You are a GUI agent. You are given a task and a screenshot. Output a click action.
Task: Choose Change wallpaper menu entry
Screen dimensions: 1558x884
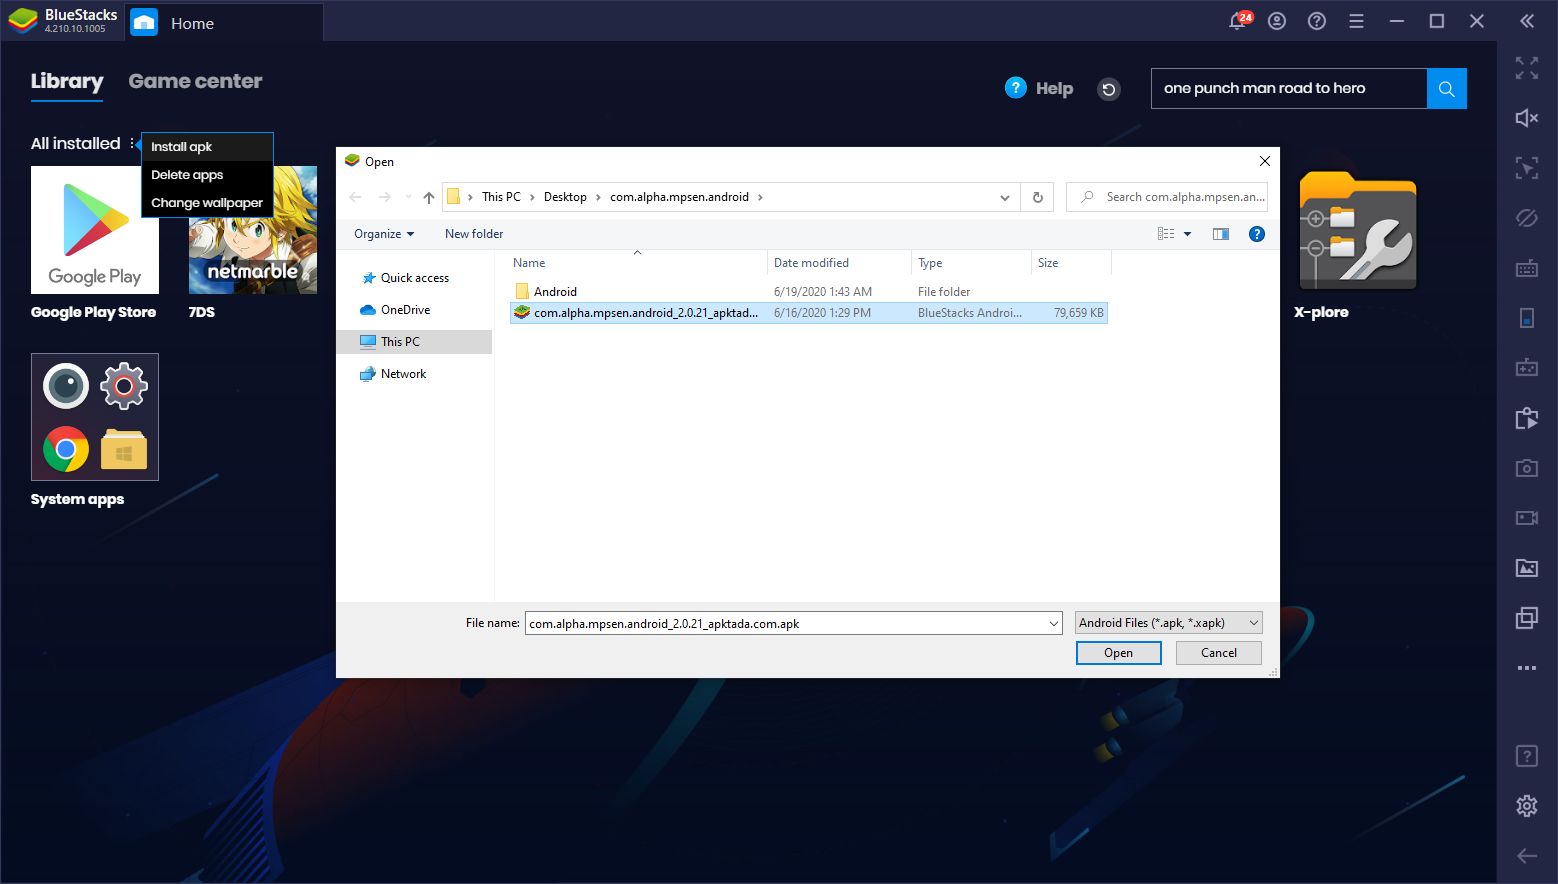(x=207, y=203)
